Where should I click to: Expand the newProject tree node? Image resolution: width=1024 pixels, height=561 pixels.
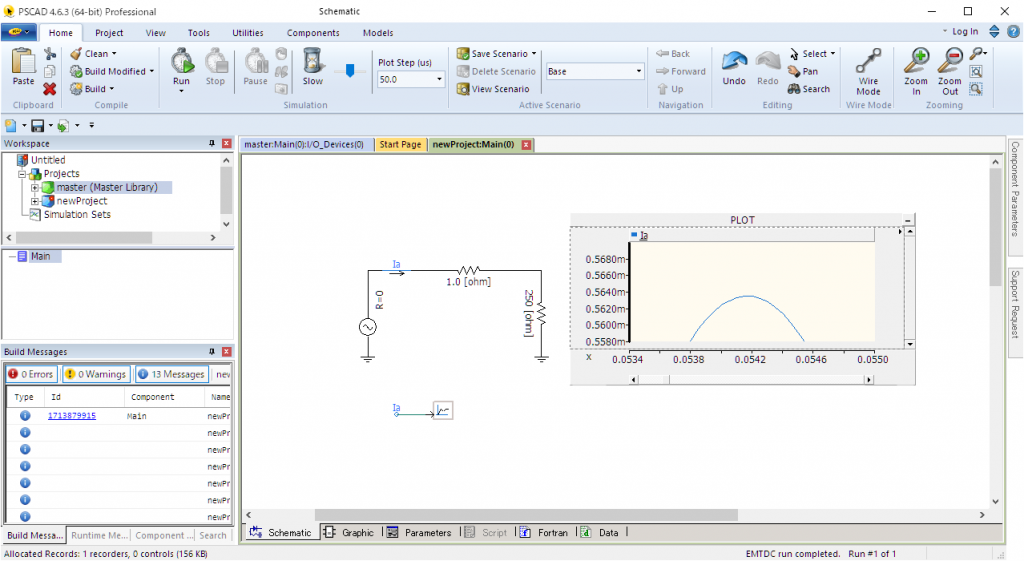pyautogui.click(x=35, y=201)
